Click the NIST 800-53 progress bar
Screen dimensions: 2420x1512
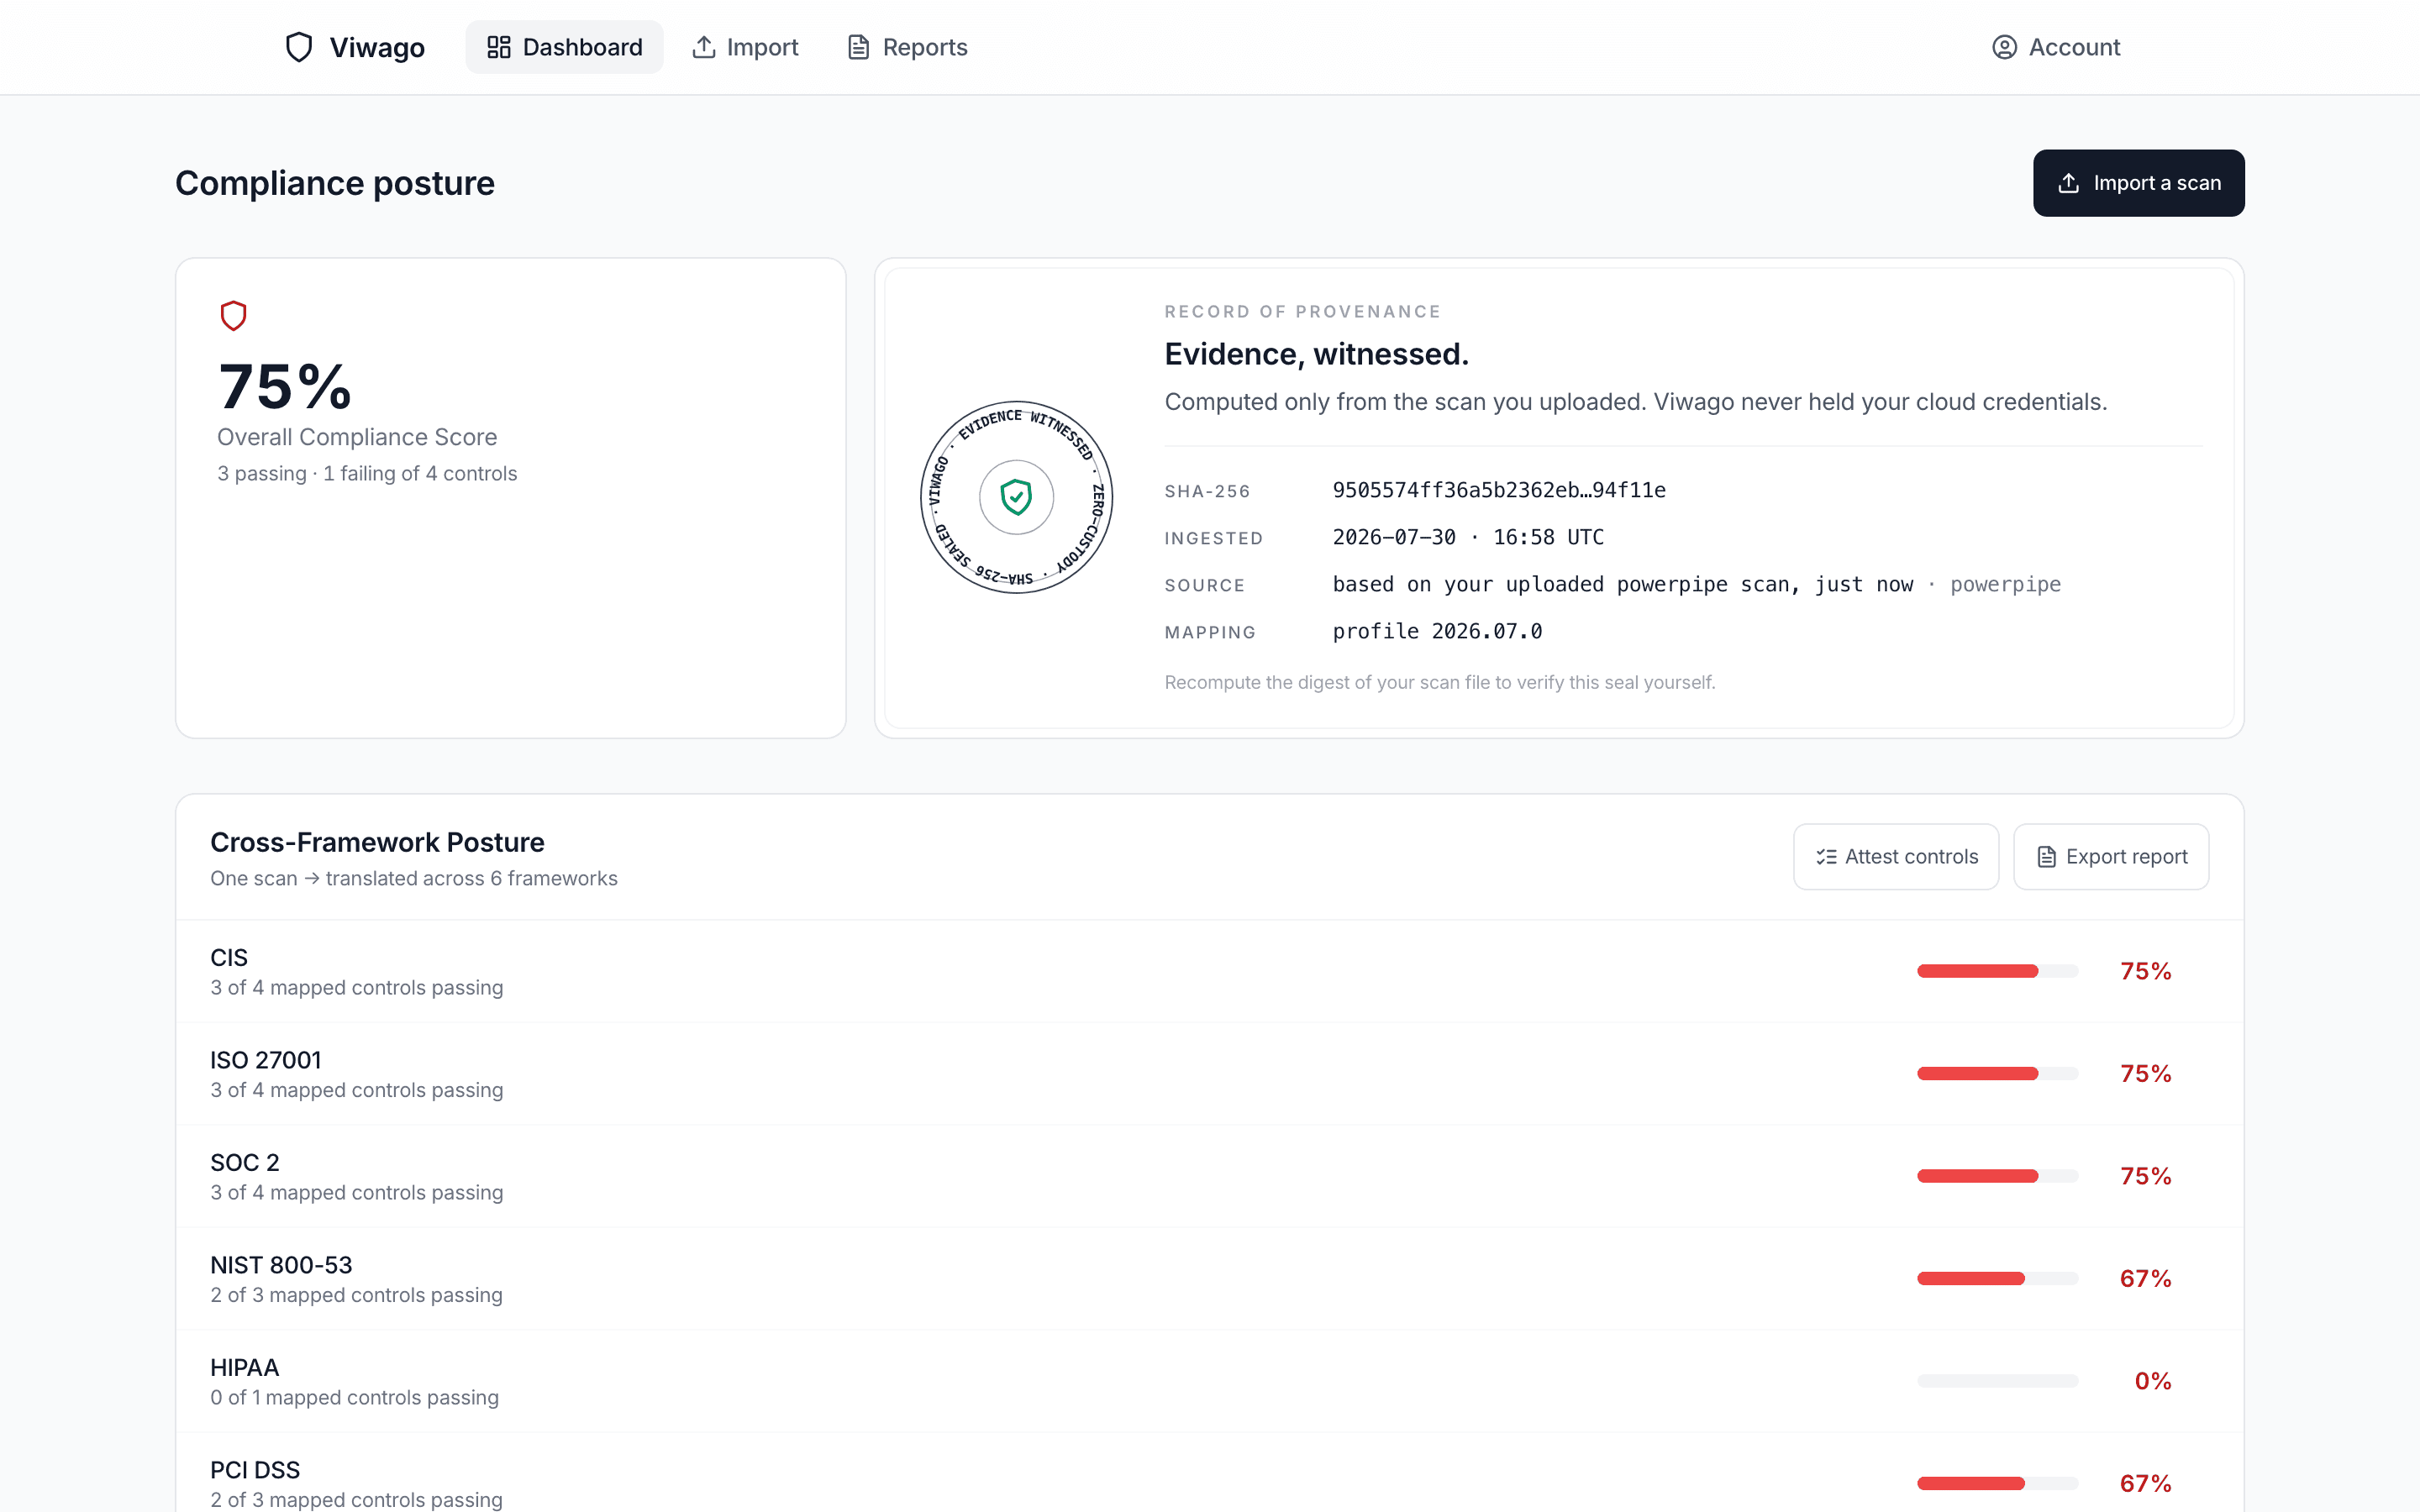coord(1997,1278)
